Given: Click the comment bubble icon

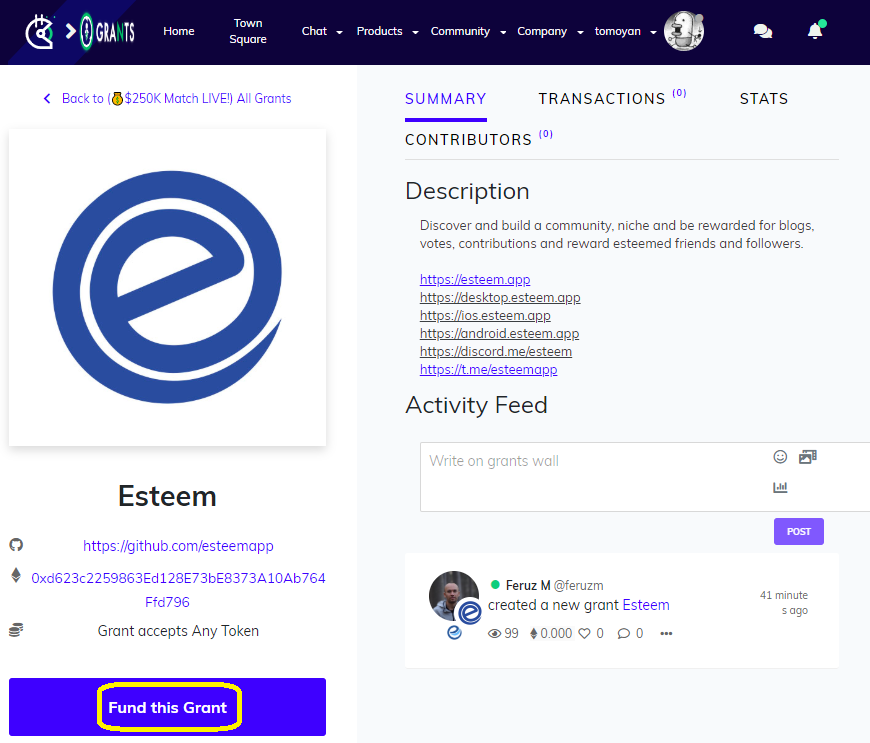Looking at the screenshot, I should pyautogui.click(x=624, y=633).
